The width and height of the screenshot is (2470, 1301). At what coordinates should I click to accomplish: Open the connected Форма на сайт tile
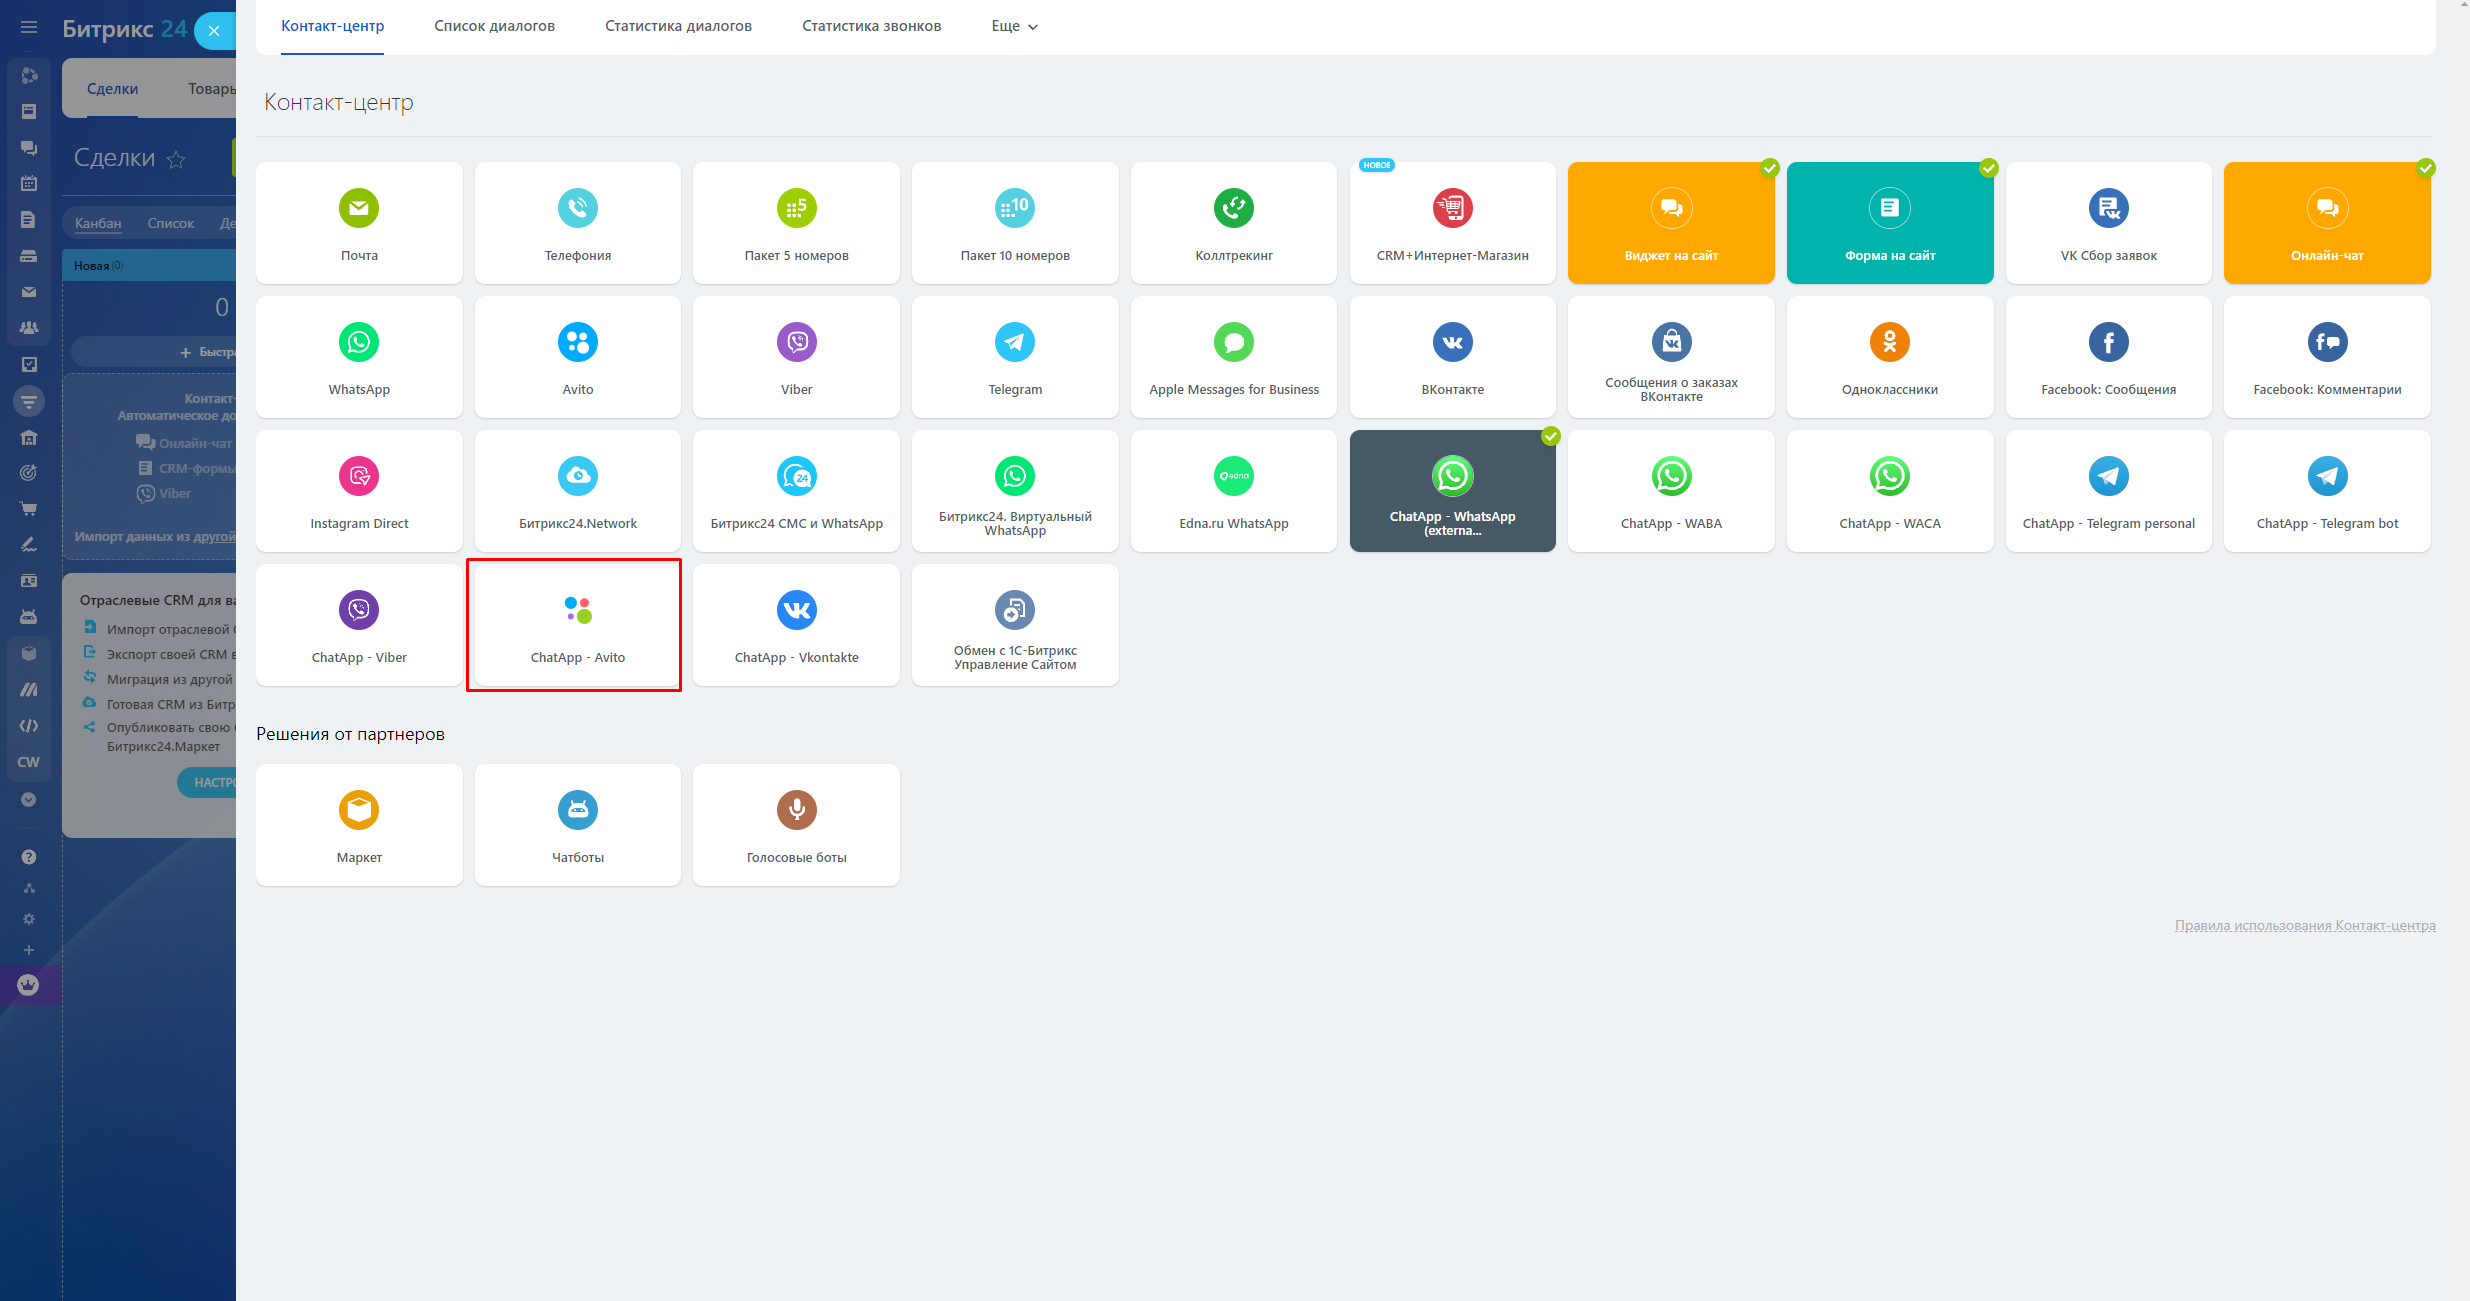[1889, 223]
